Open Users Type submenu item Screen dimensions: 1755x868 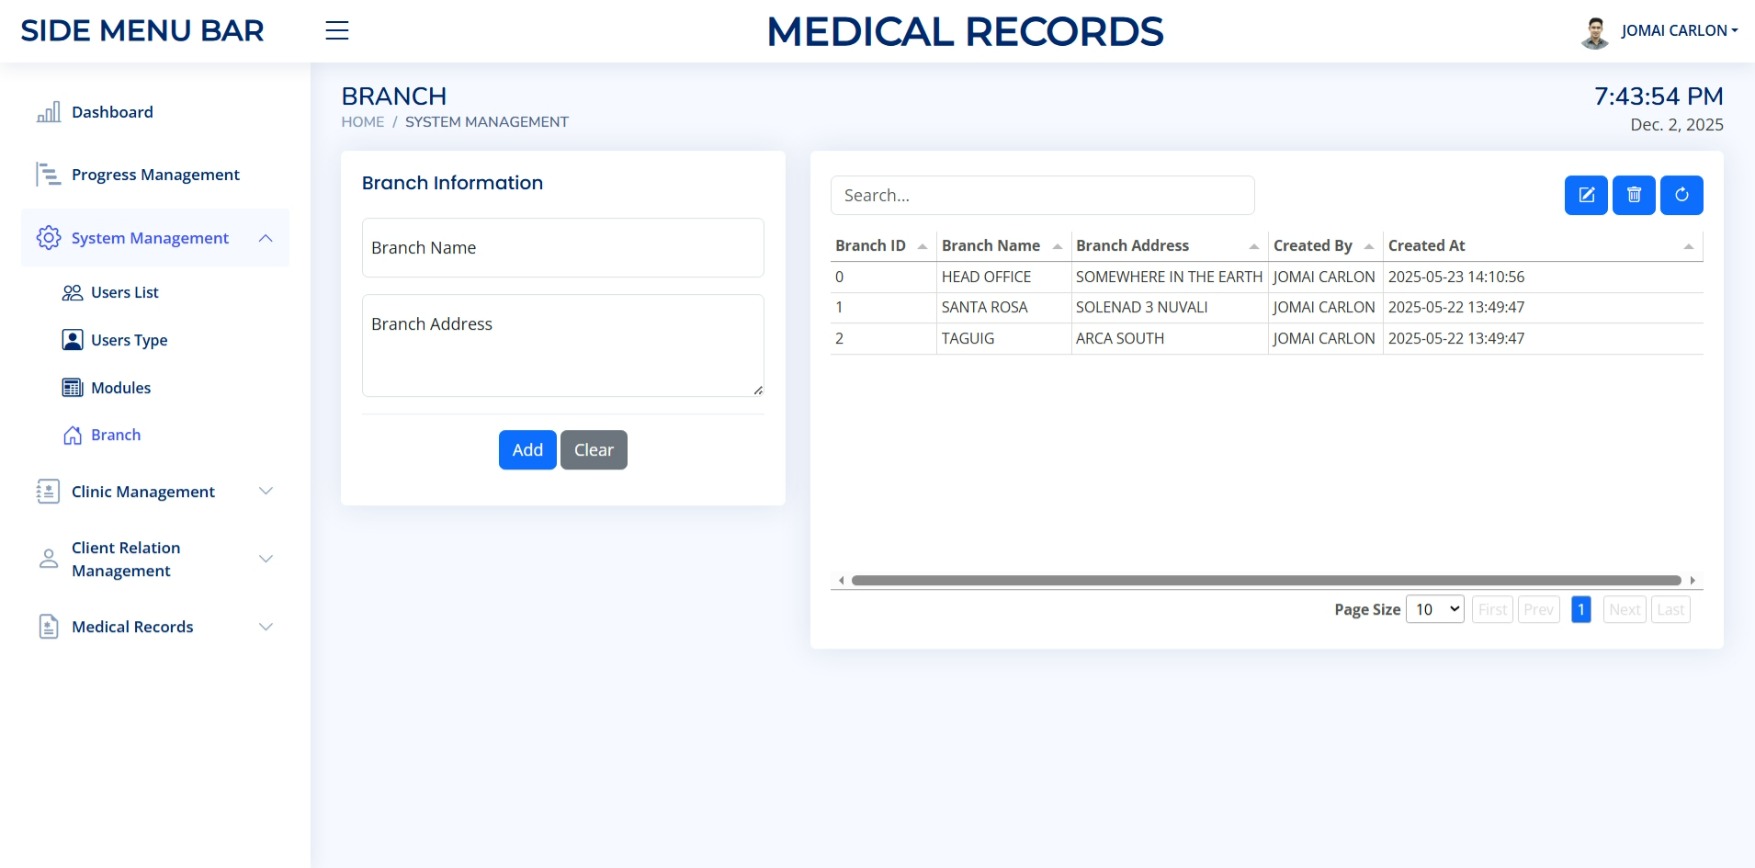coord(129,340)
